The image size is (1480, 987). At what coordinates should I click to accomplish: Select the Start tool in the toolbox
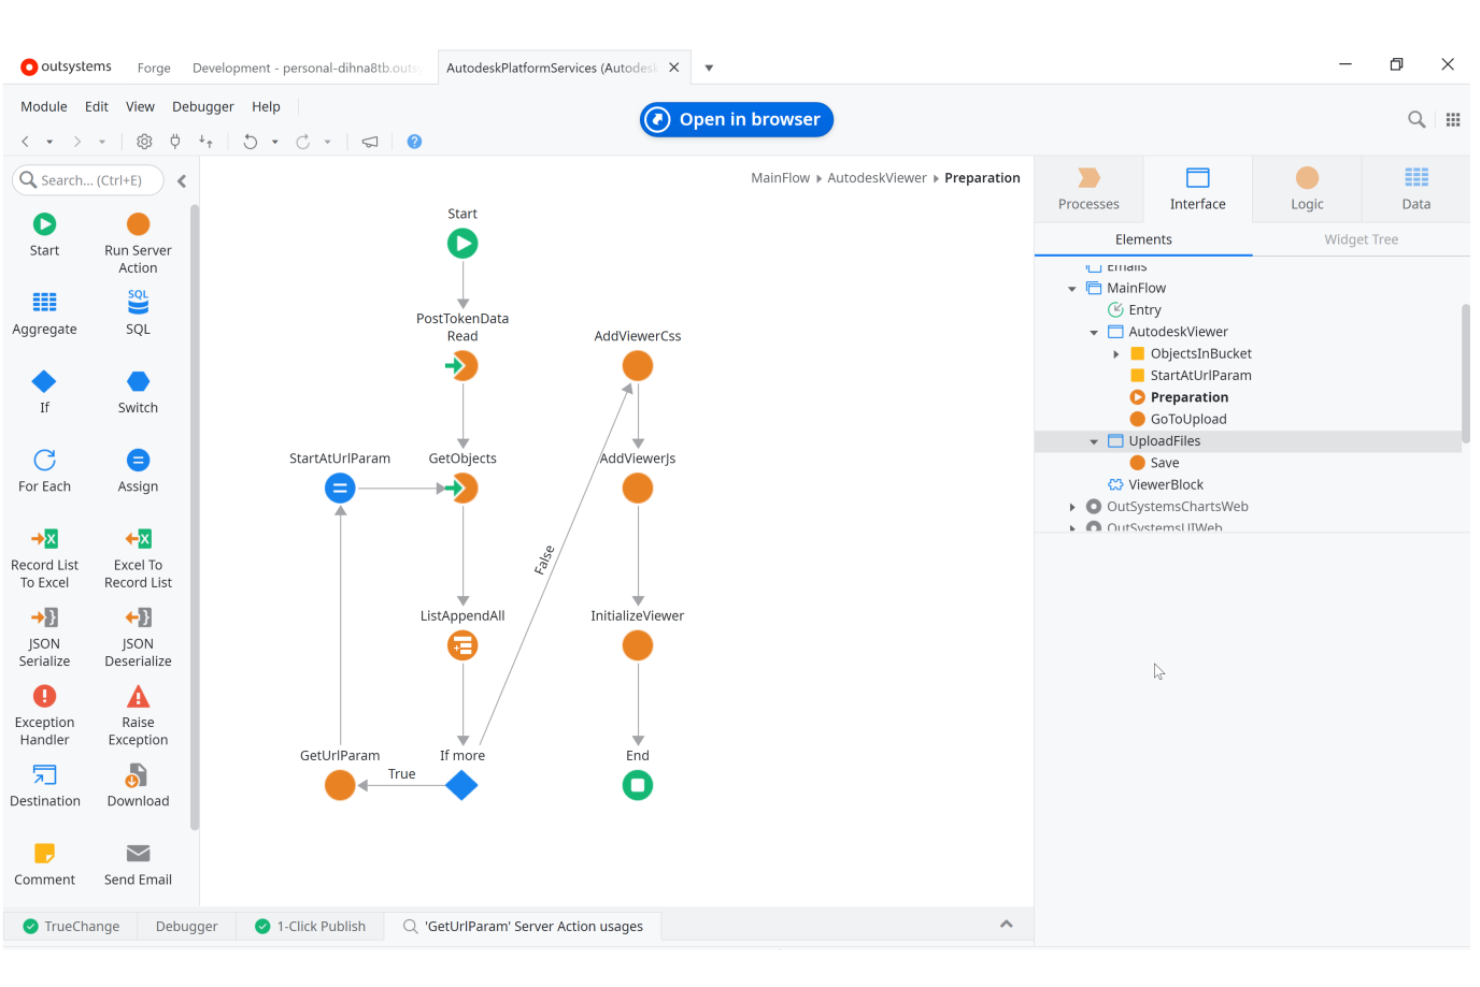(x=44, y=235)
